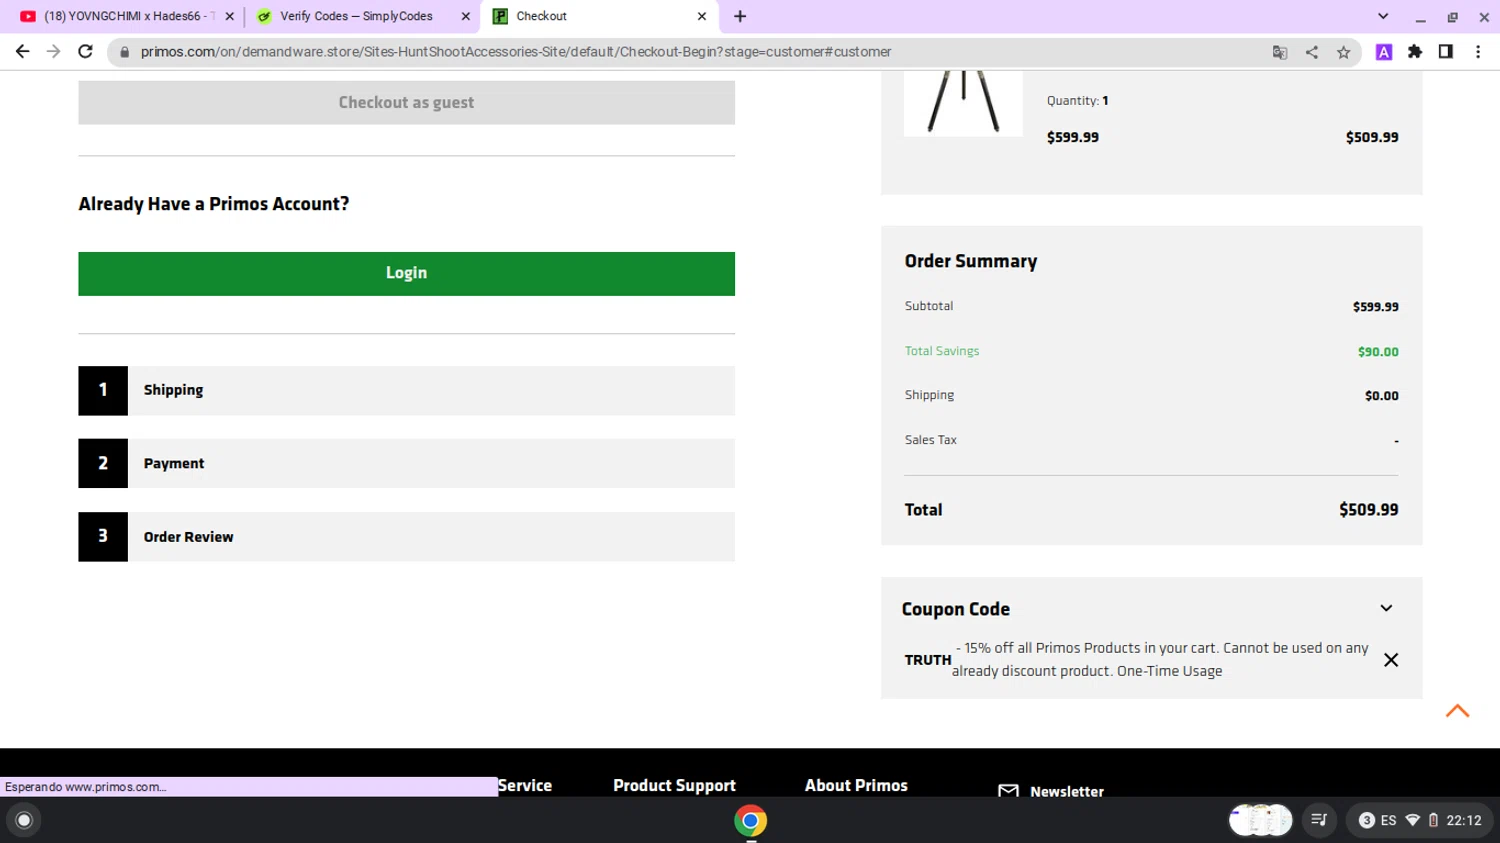Go back to the previous page

[22, 52]
